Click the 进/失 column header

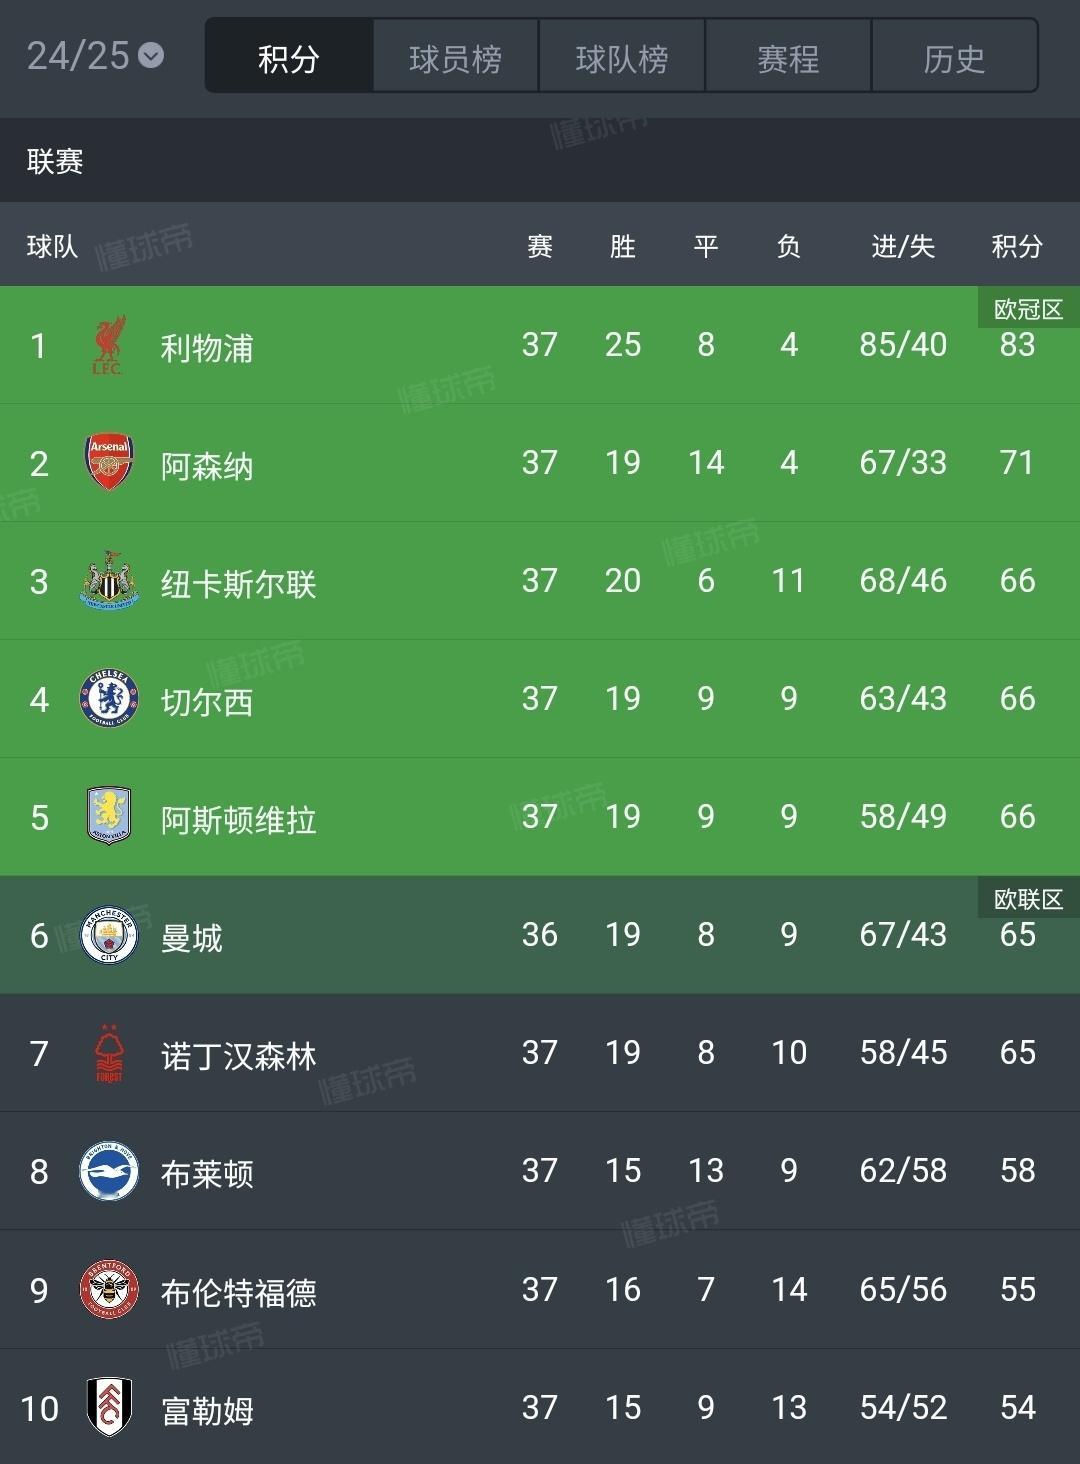903,246
